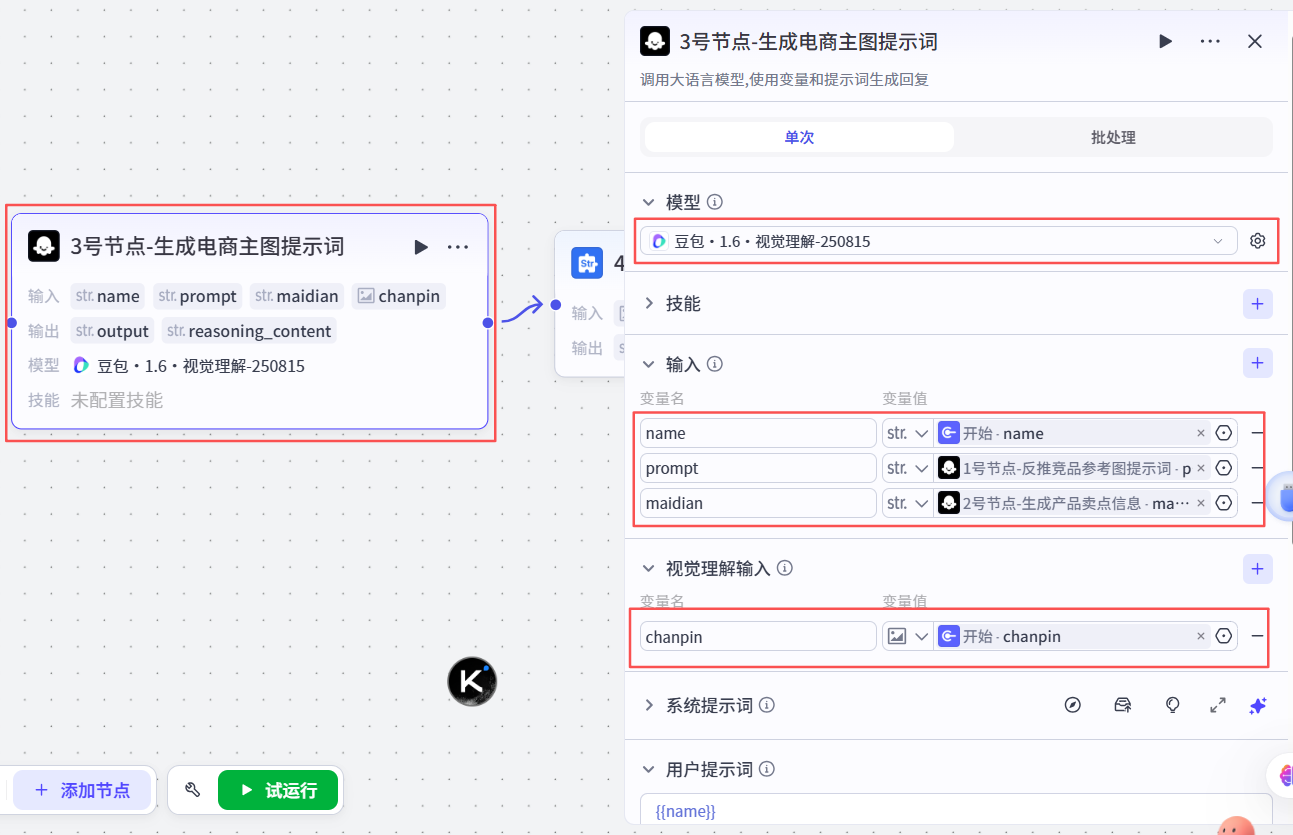
Task: Open more options via the three-dot menu
Action: [x=1210, y=41]
